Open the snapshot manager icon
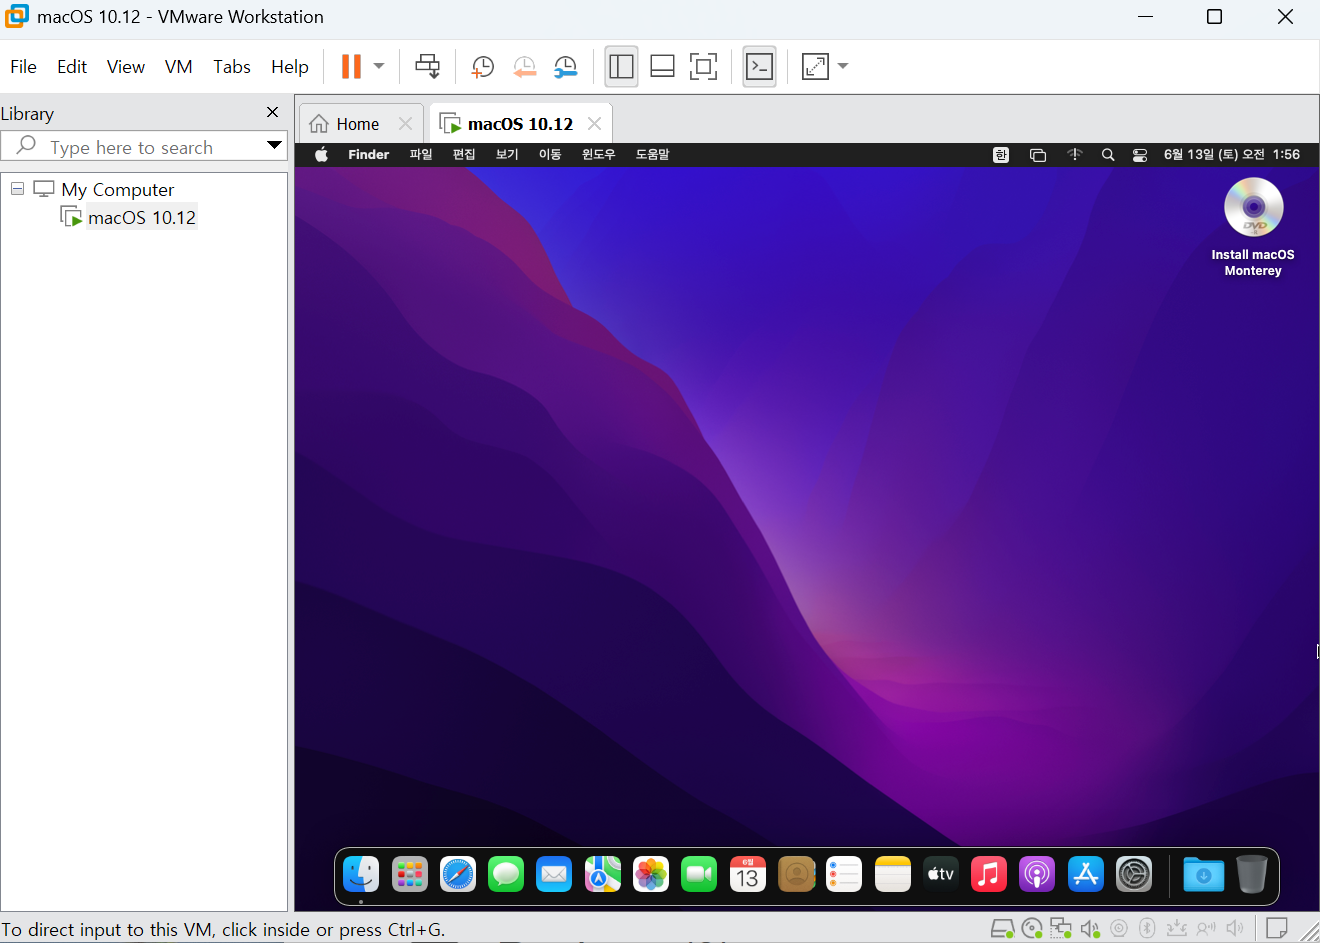This screenshot has height=943, width=1320. [x=566, y=67]
